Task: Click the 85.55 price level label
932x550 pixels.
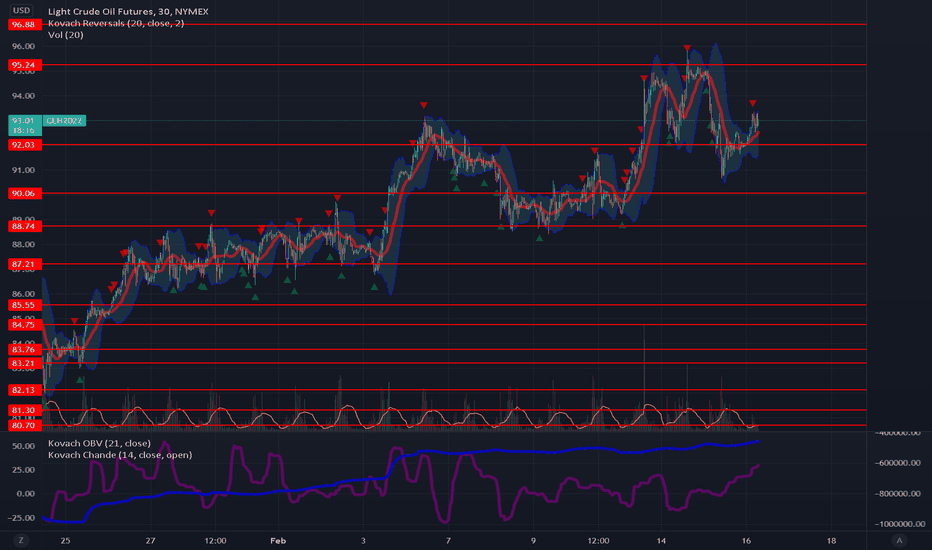Action: (24, 305)
